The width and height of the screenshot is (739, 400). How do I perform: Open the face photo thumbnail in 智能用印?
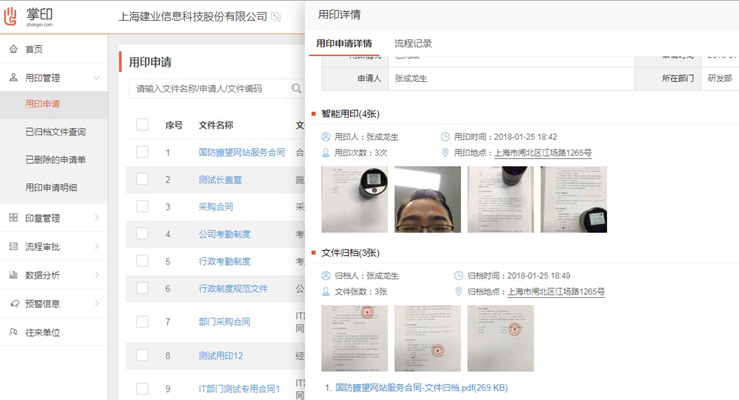point(428,199)
